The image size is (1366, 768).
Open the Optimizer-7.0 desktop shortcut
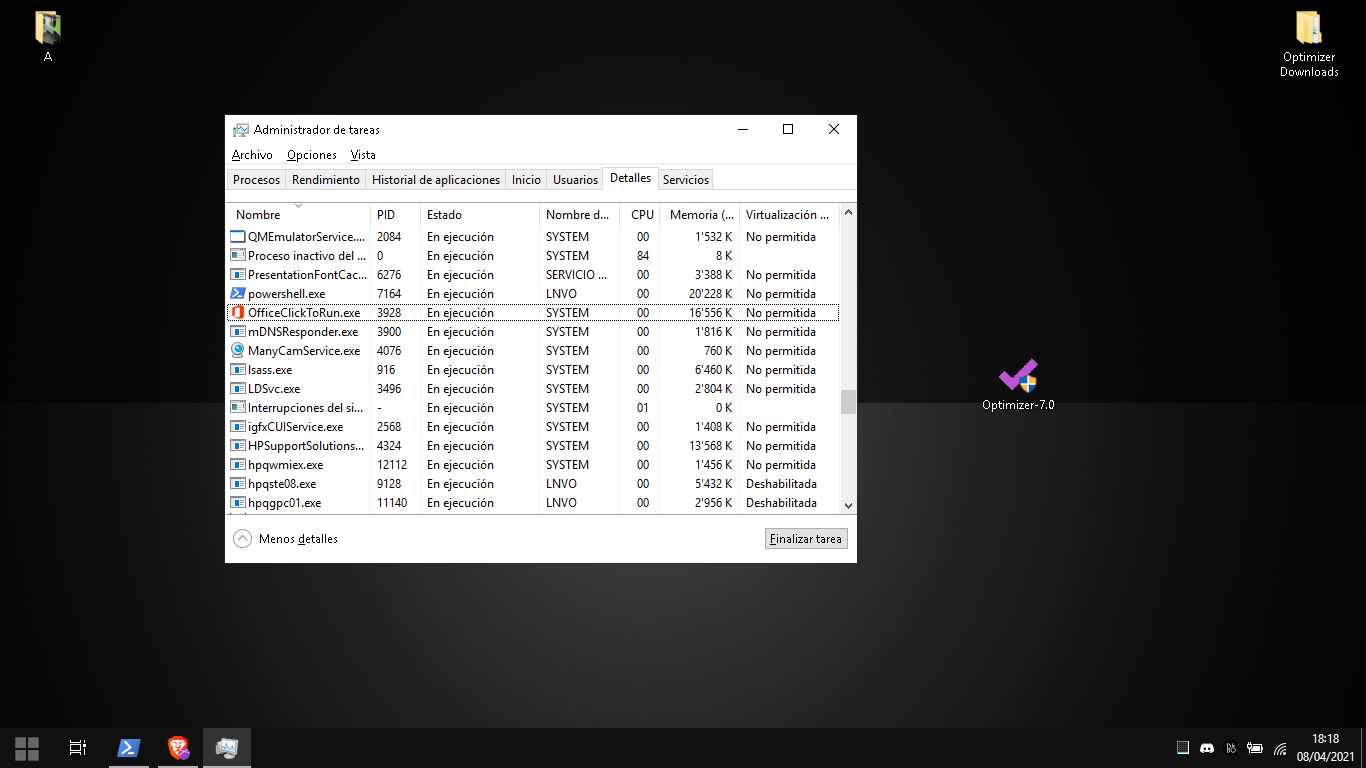1018,385
